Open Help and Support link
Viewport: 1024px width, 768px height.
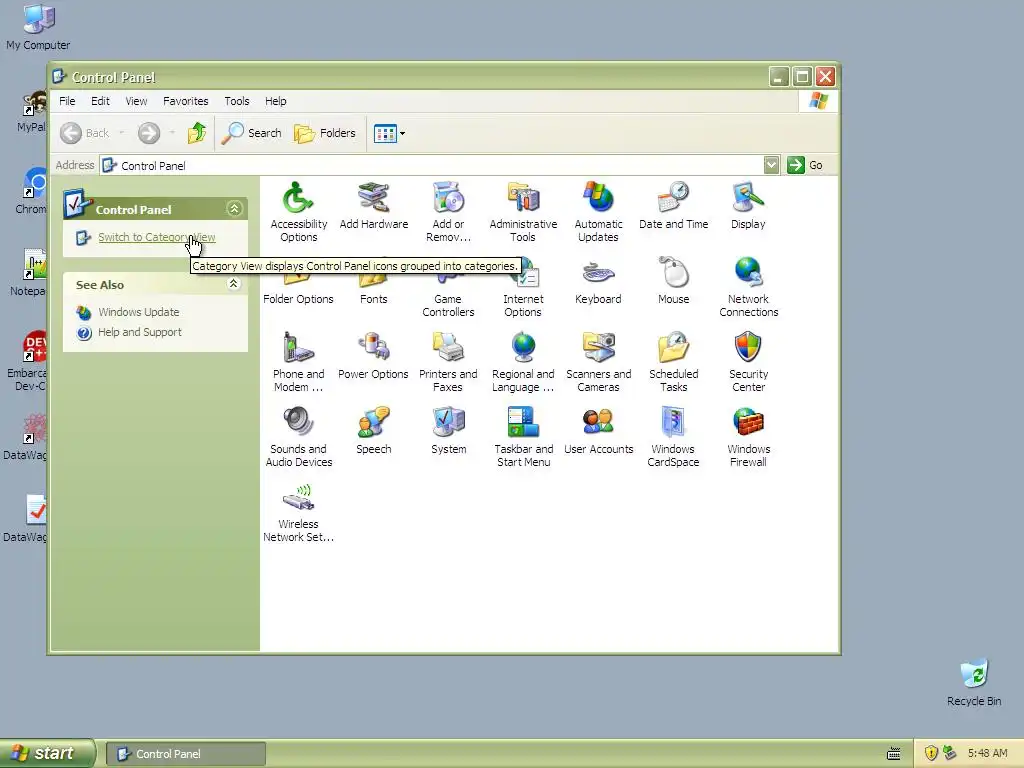click(140, 332)
